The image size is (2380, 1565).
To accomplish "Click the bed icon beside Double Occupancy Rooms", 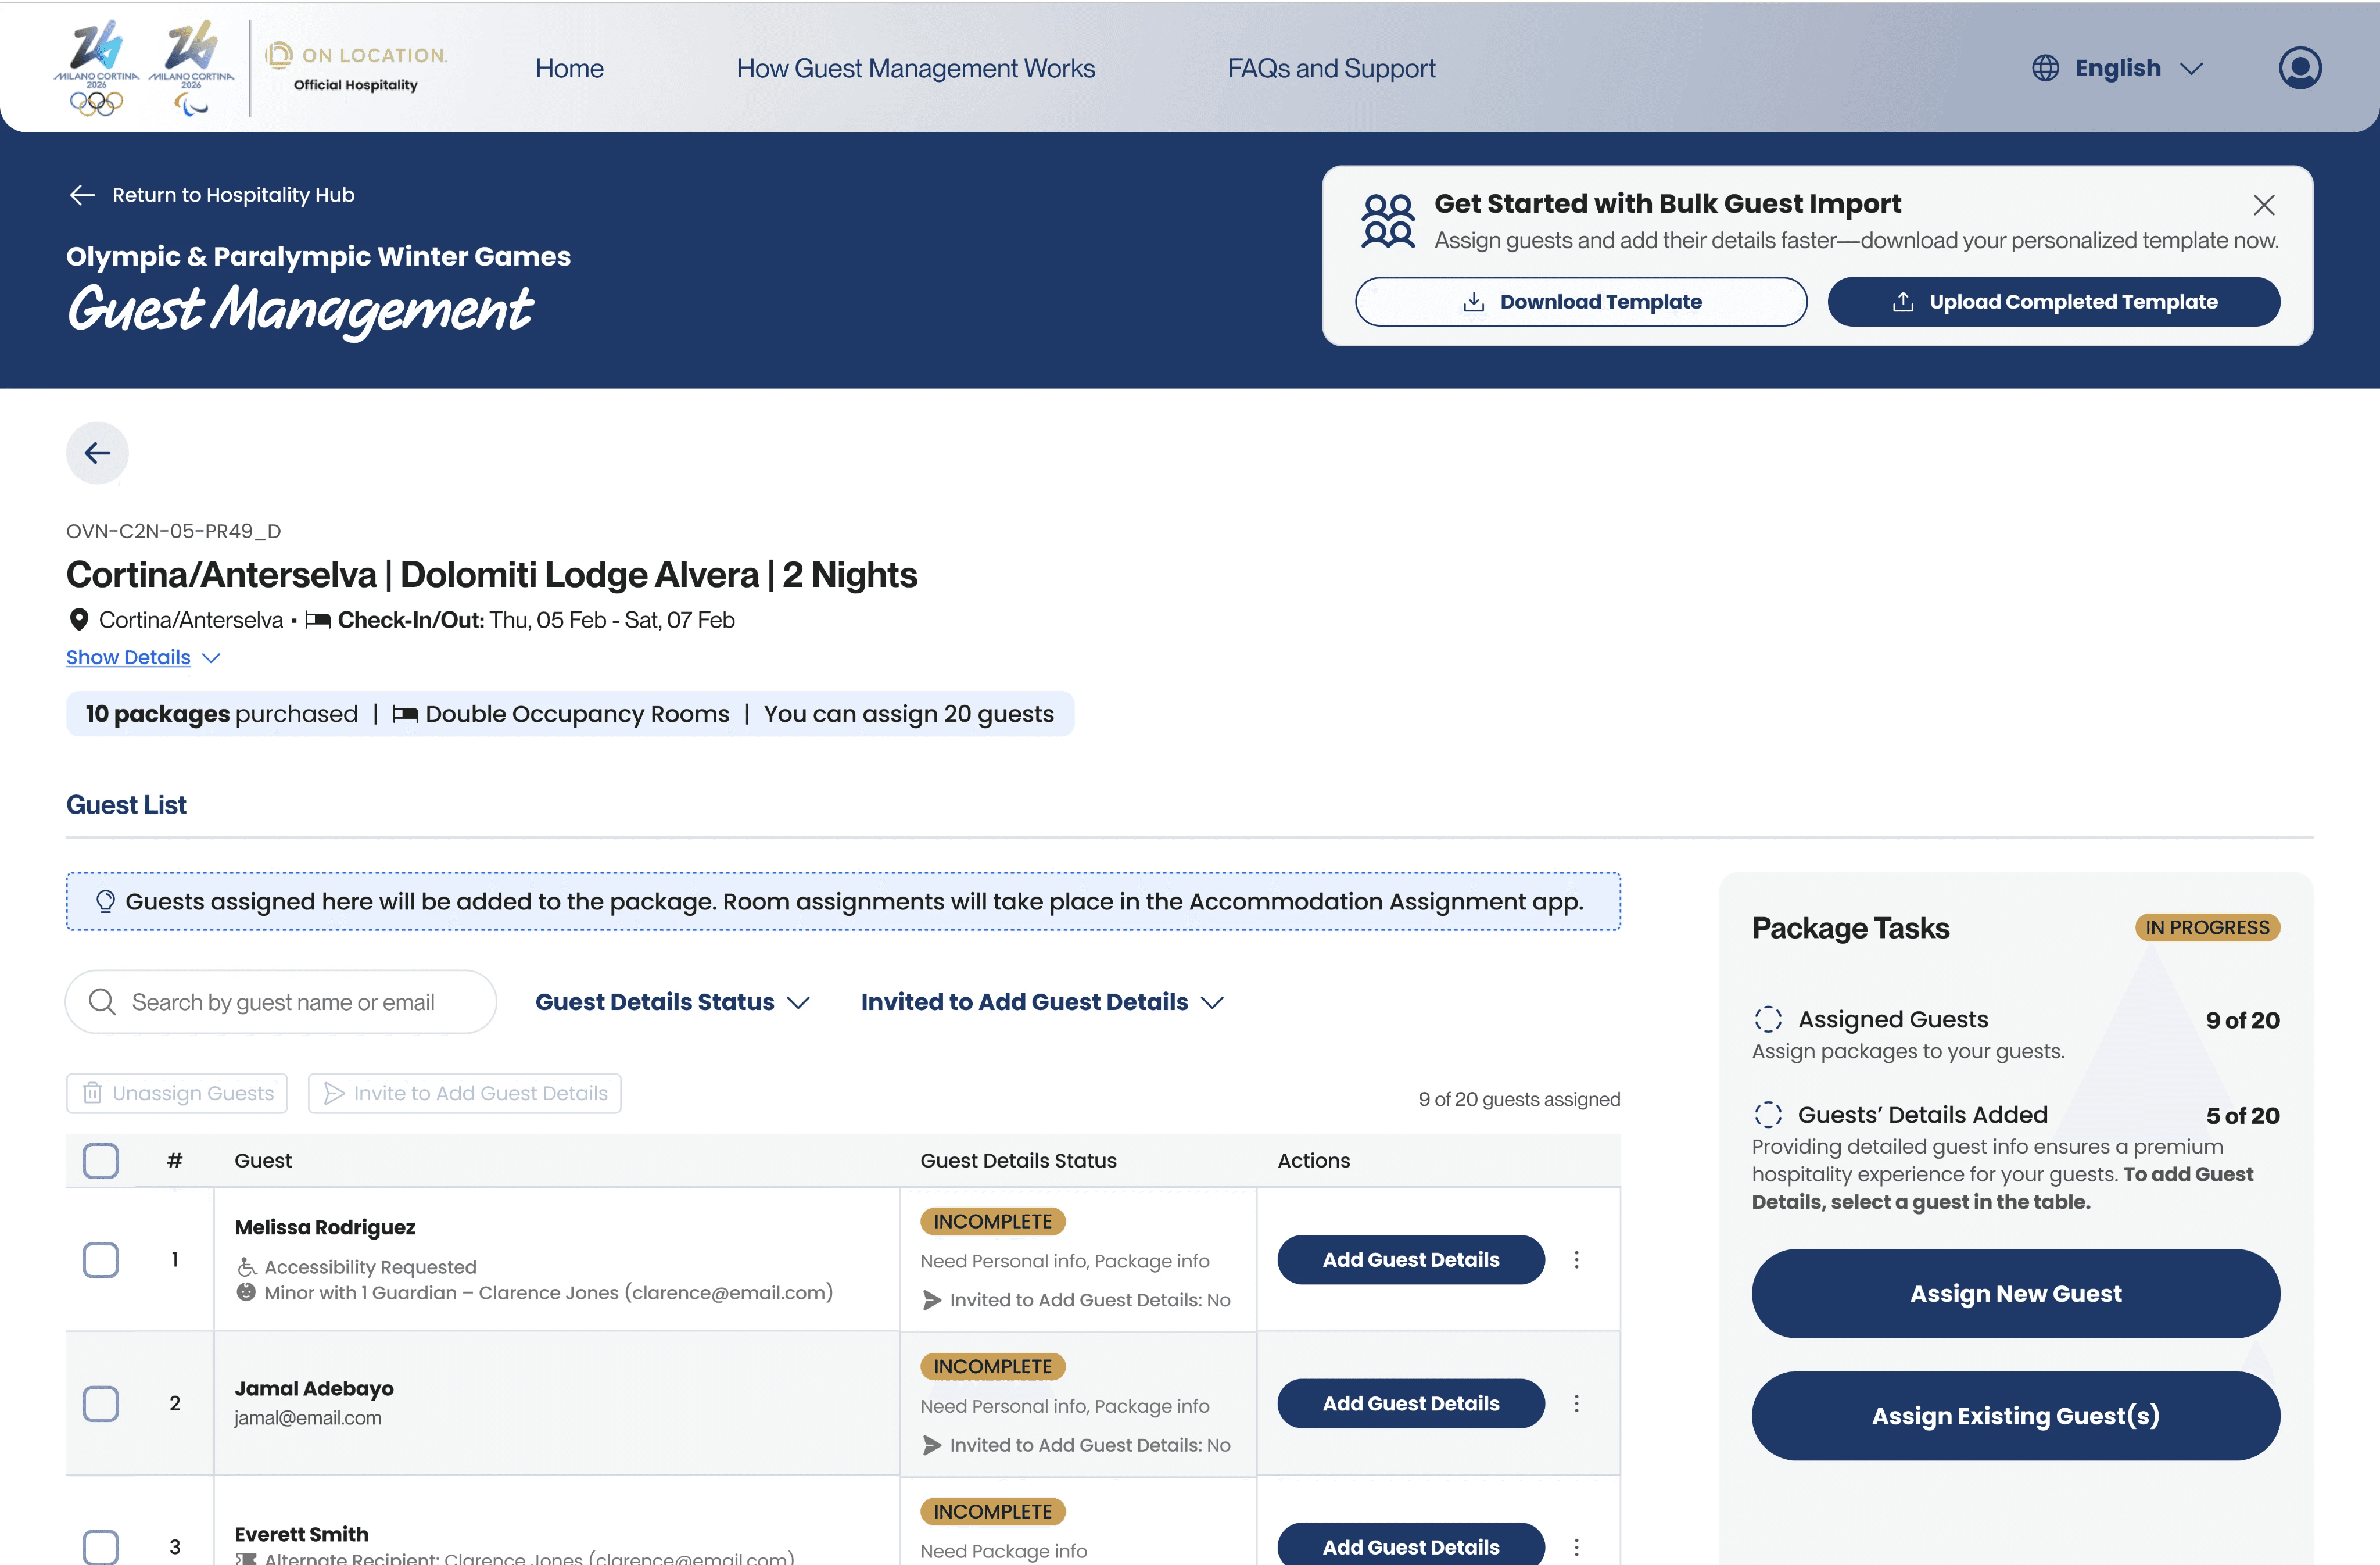I will (x=405, y=714).
